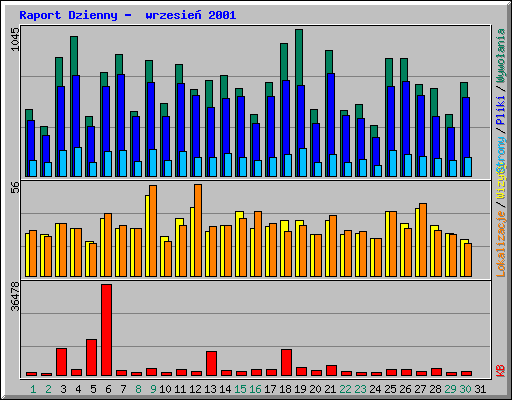Click day label "24" on the axis
The width and height of the screenshot is (512, 400).
point(375,389)
